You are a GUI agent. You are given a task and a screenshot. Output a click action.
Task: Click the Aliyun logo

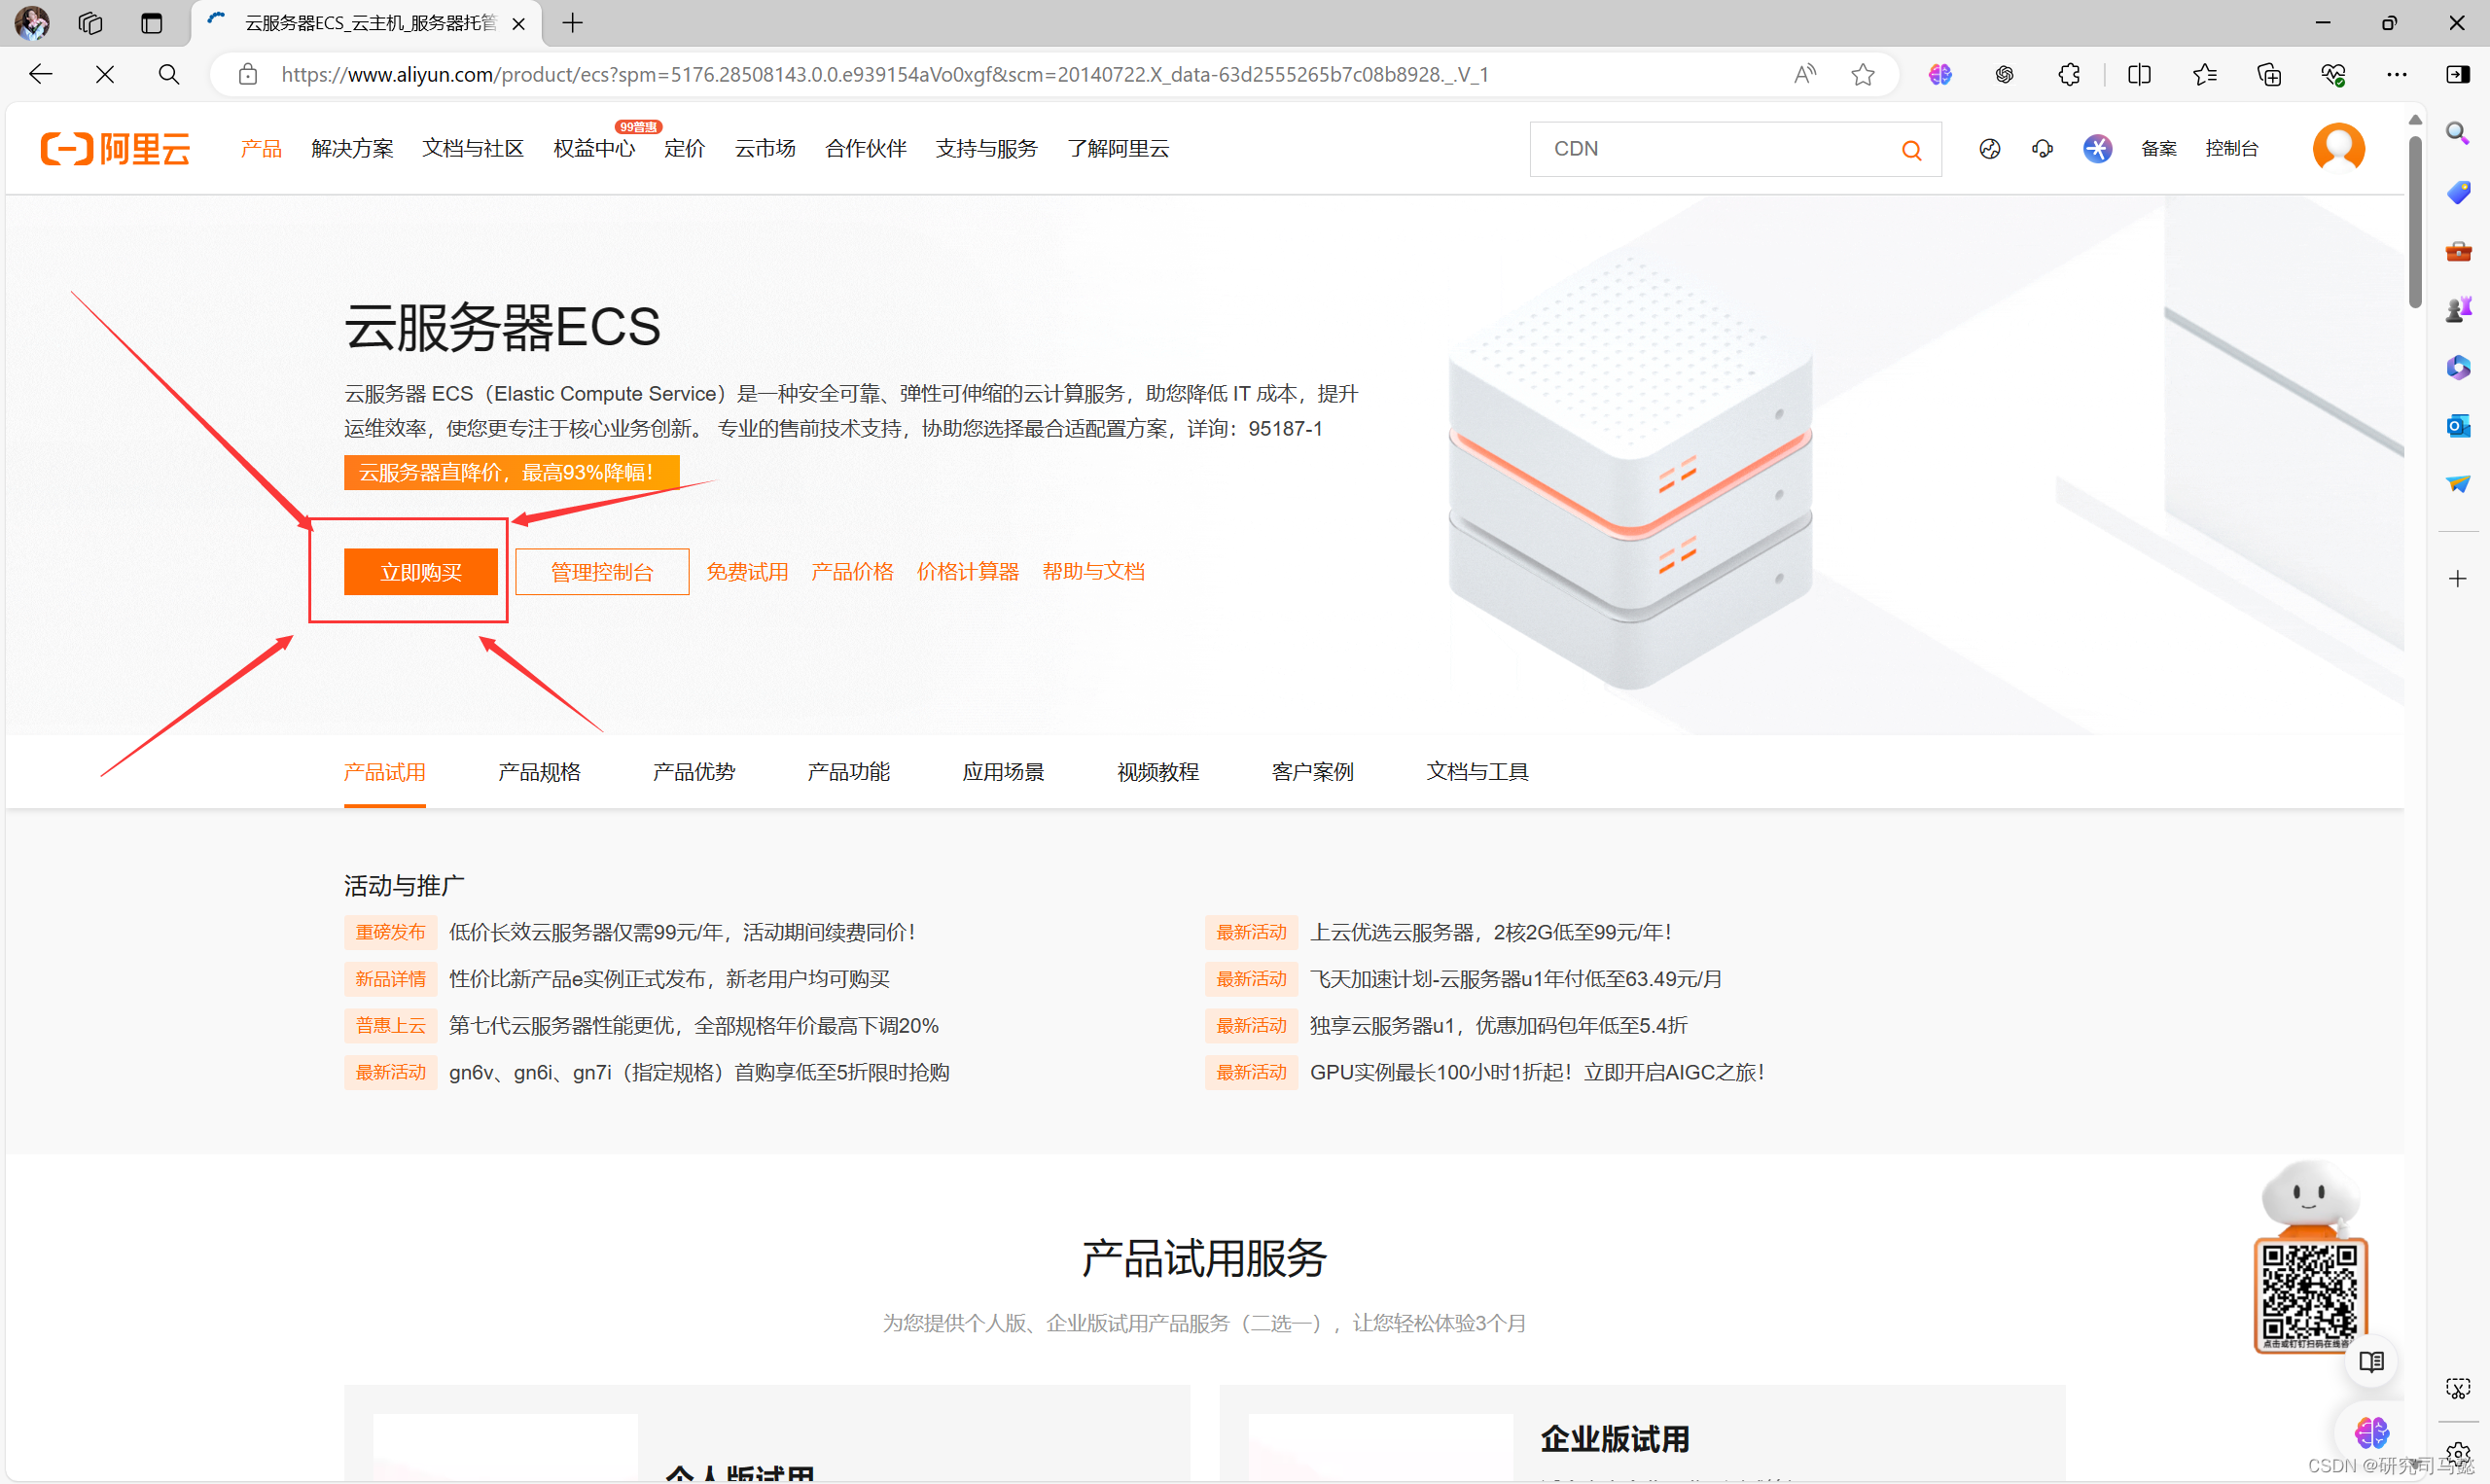point(115,149)
